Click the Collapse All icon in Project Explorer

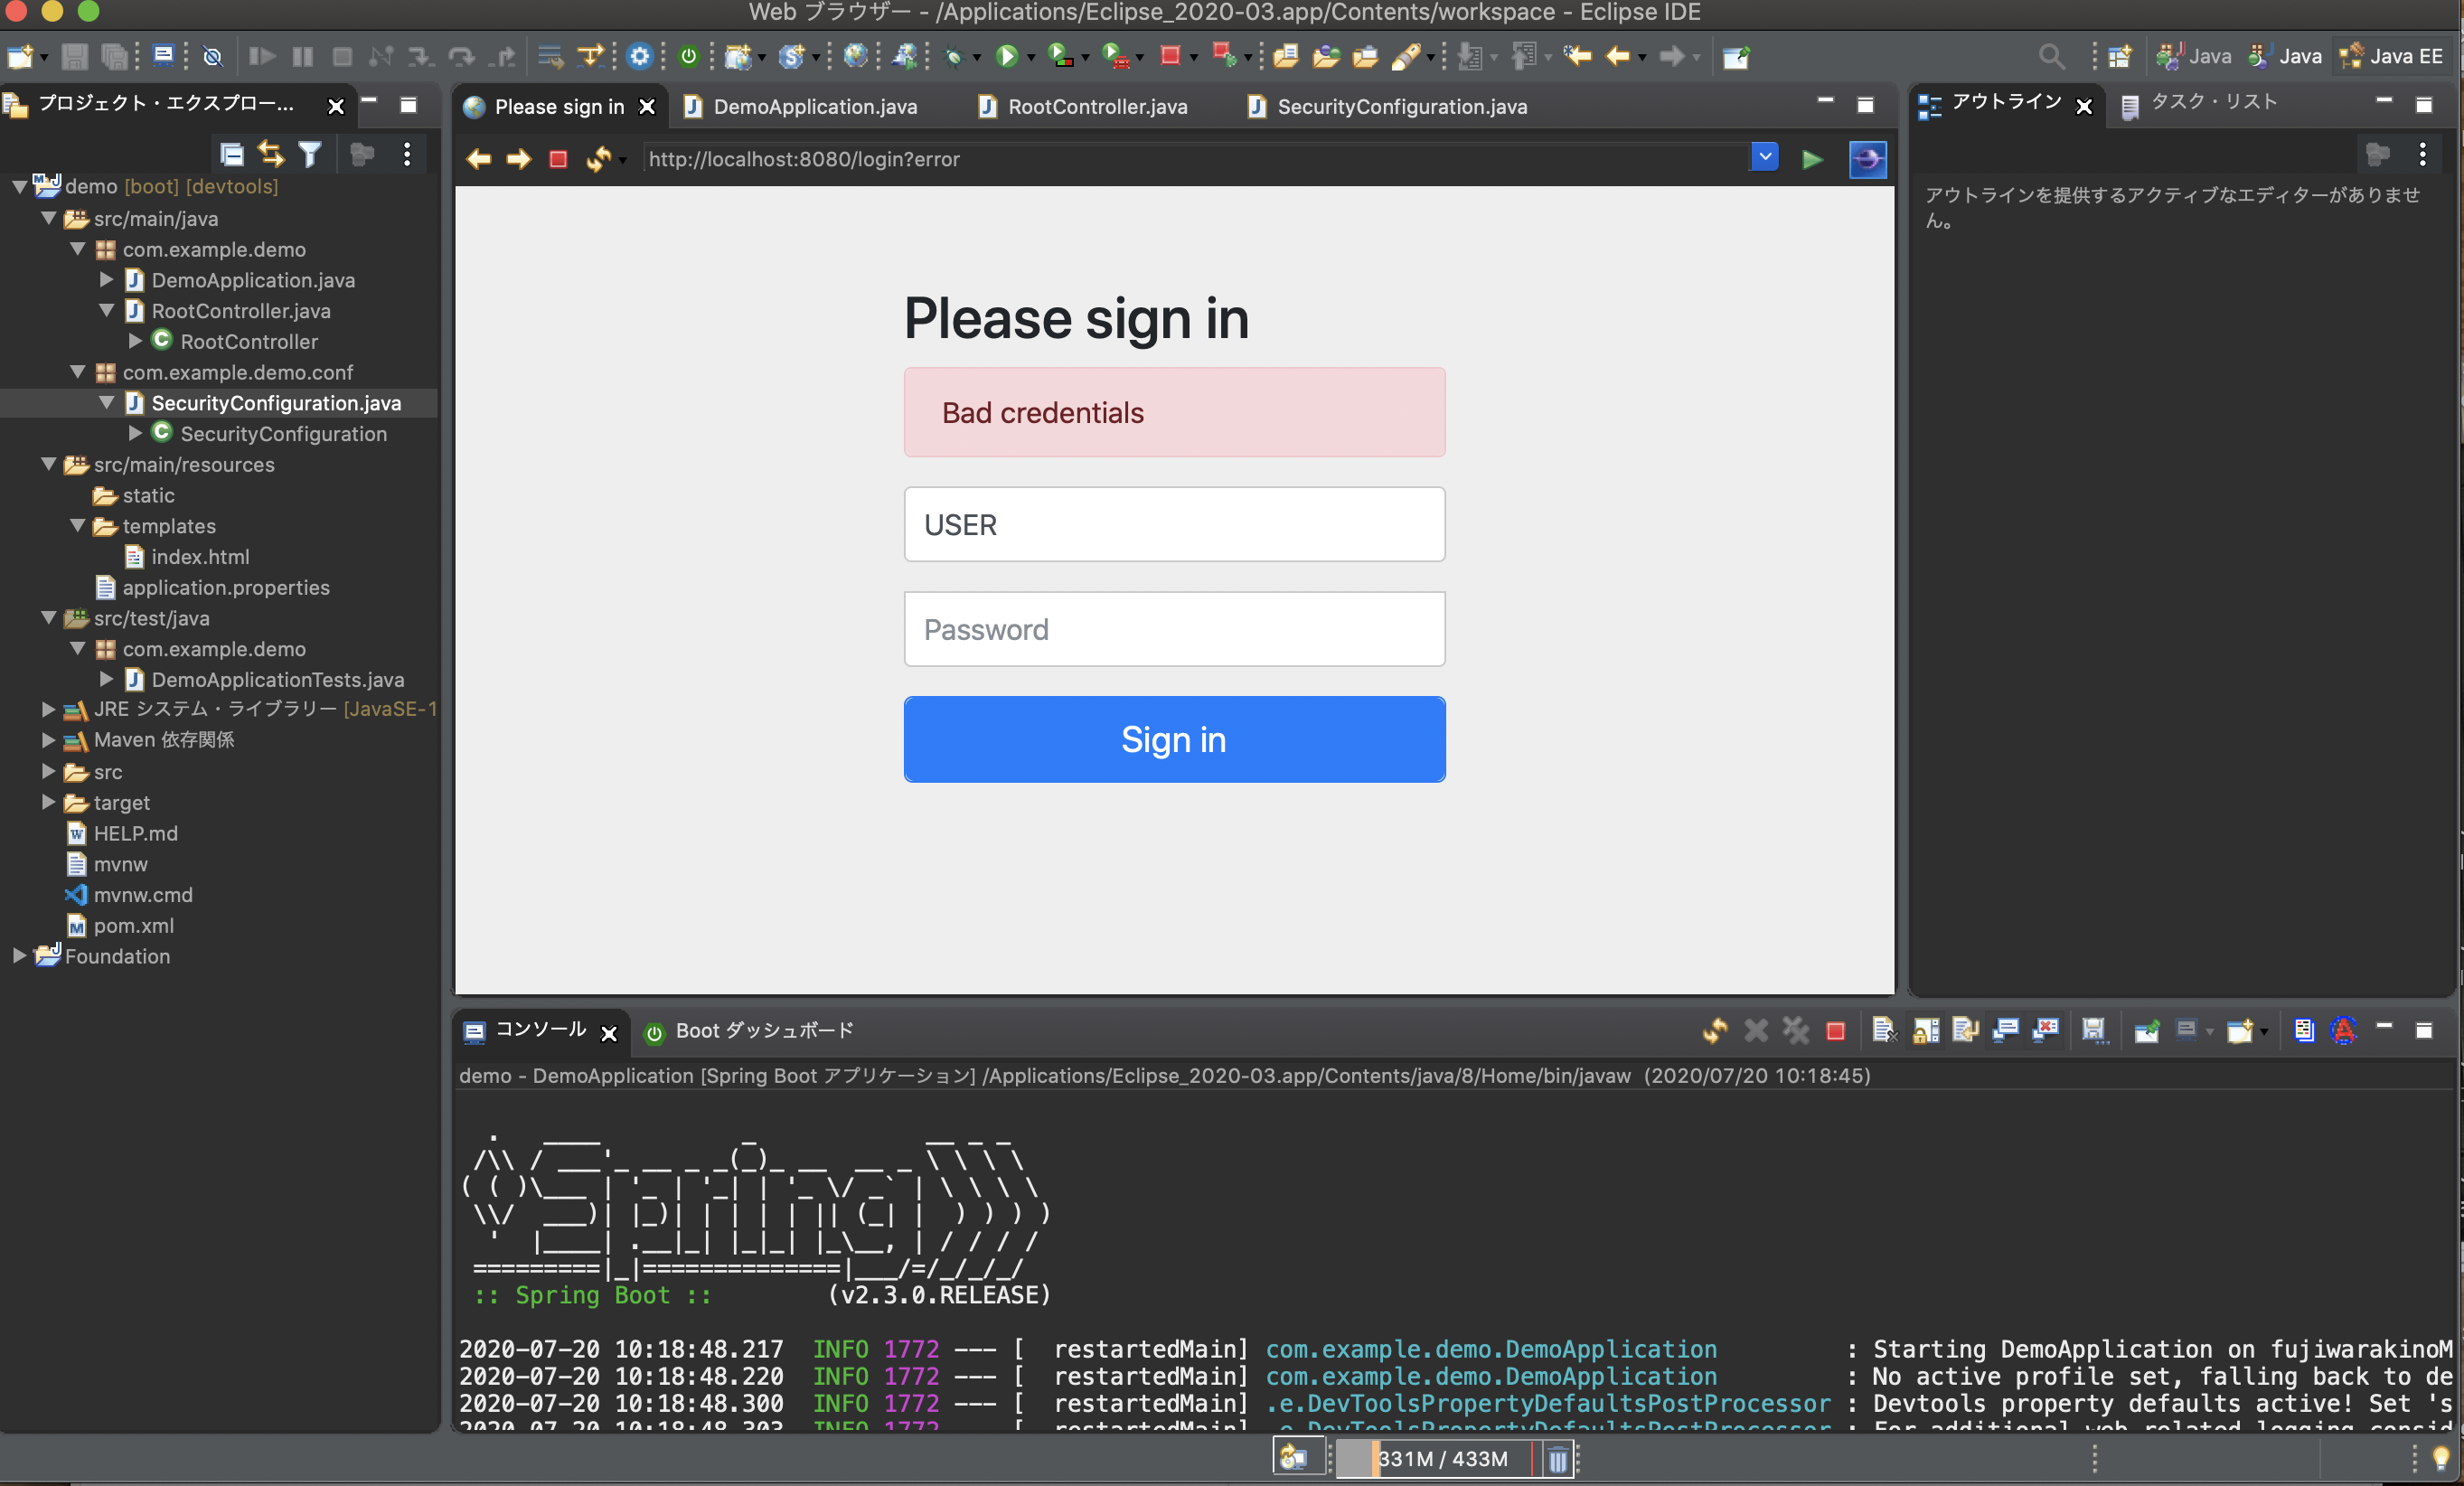click(232, 154)
